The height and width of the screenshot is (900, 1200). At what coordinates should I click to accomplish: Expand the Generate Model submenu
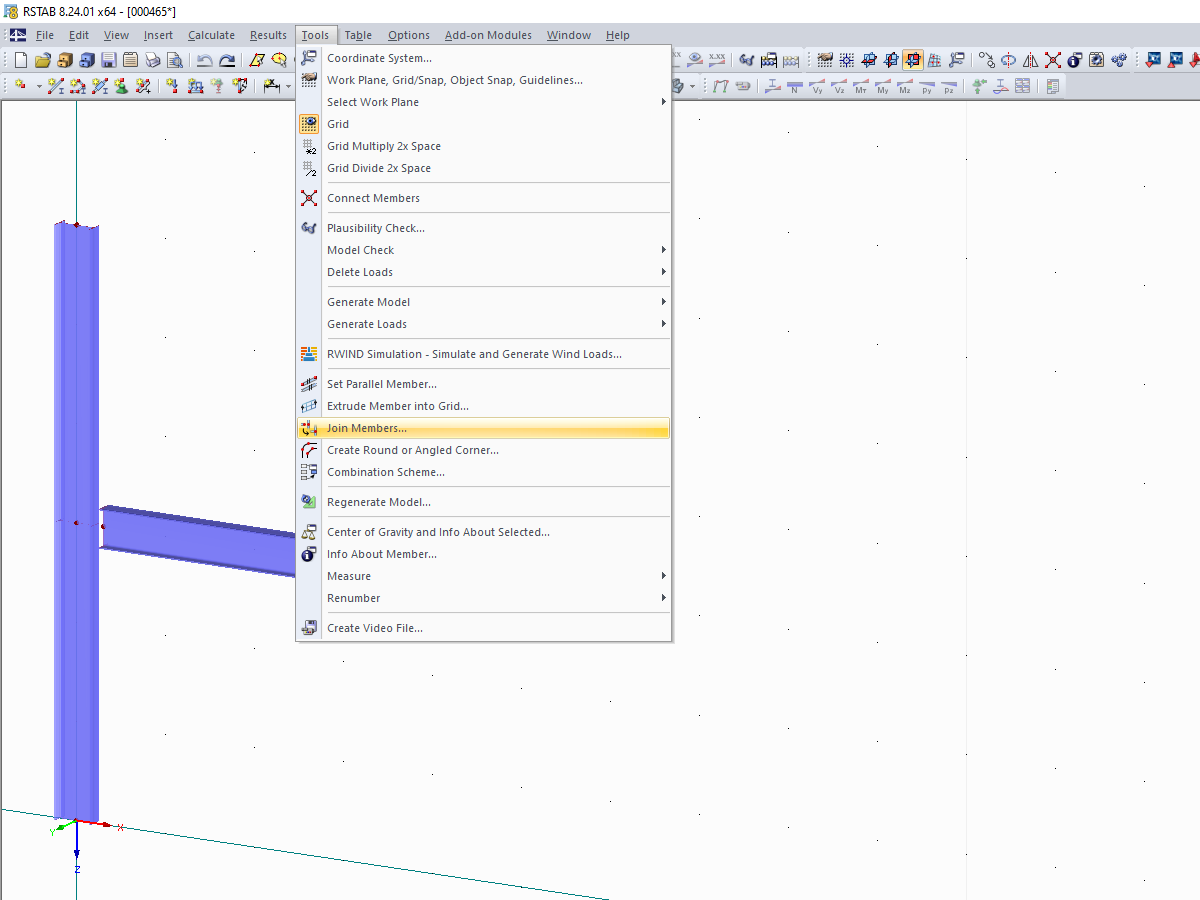[483, 302]
